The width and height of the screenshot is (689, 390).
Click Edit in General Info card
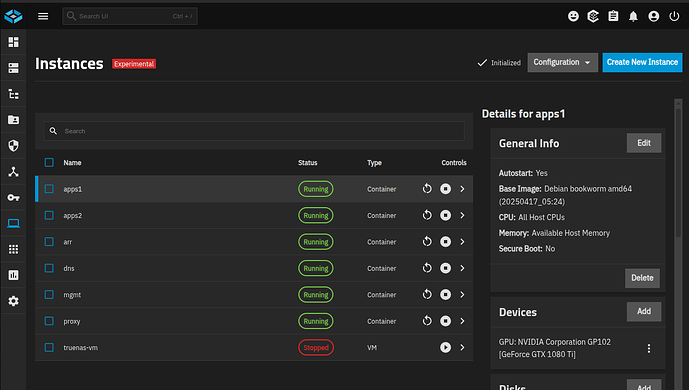(644, 143)
